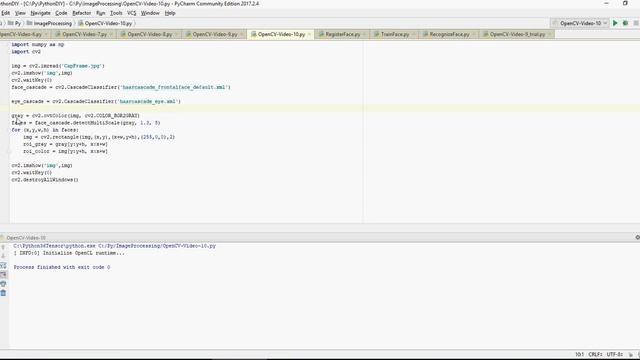The image size is (640, 360).
Task: Open the Edit menu
Action: pyautogui.click(x=5, y=13)
